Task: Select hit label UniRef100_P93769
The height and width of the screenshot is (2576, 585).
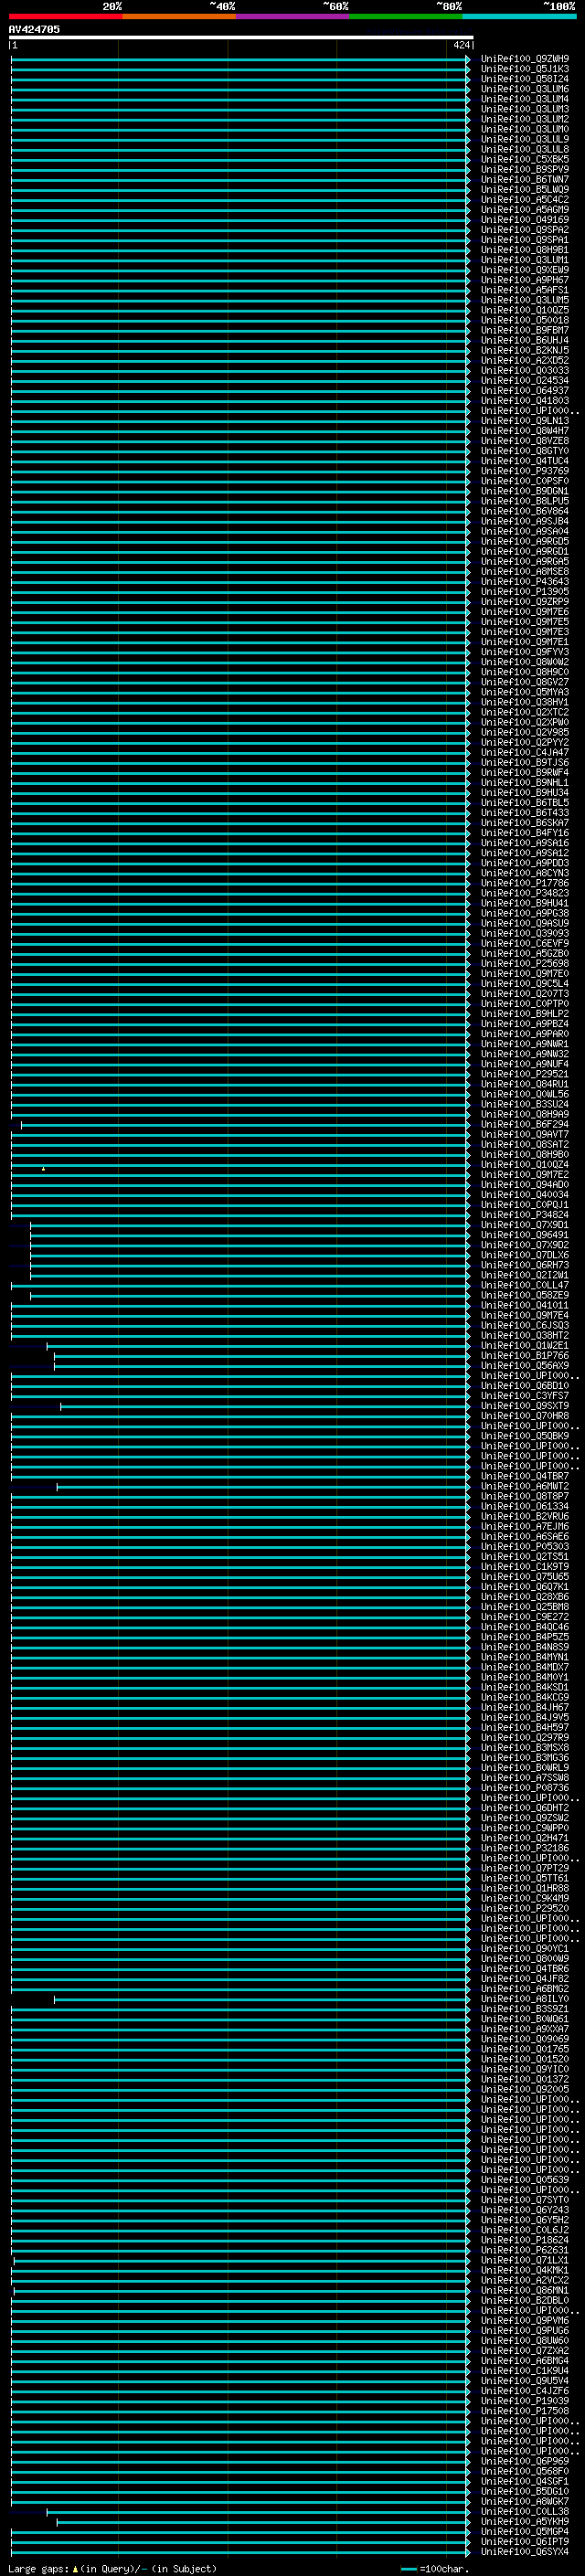Action: coord(524,471)
